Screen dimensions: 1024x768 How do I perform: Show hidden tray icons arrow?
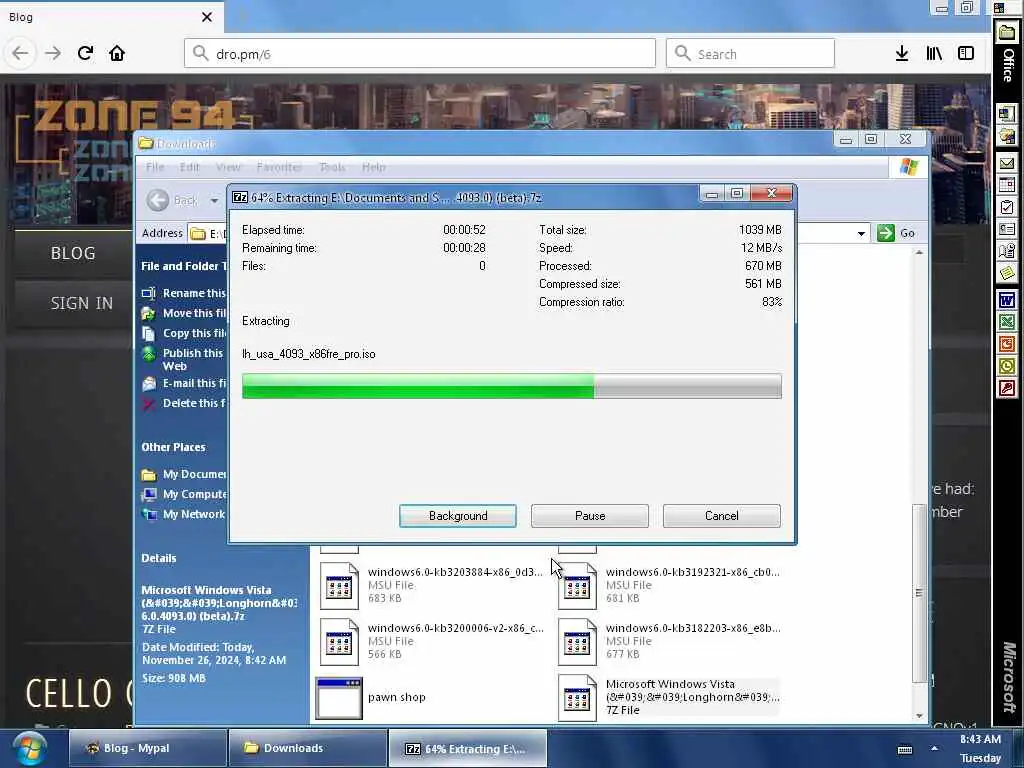coord(935,748)
